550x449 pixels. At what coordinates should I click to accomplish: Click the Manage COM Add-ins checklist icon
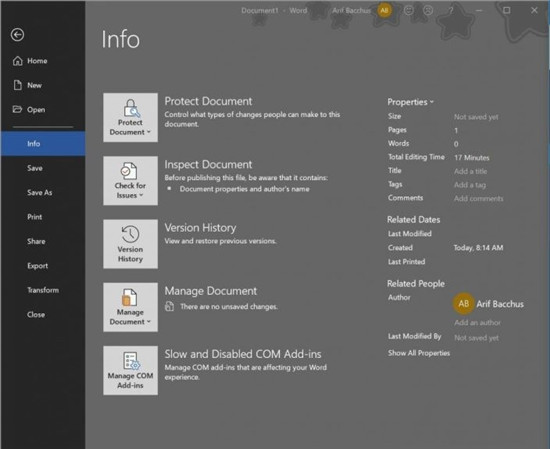131,361
